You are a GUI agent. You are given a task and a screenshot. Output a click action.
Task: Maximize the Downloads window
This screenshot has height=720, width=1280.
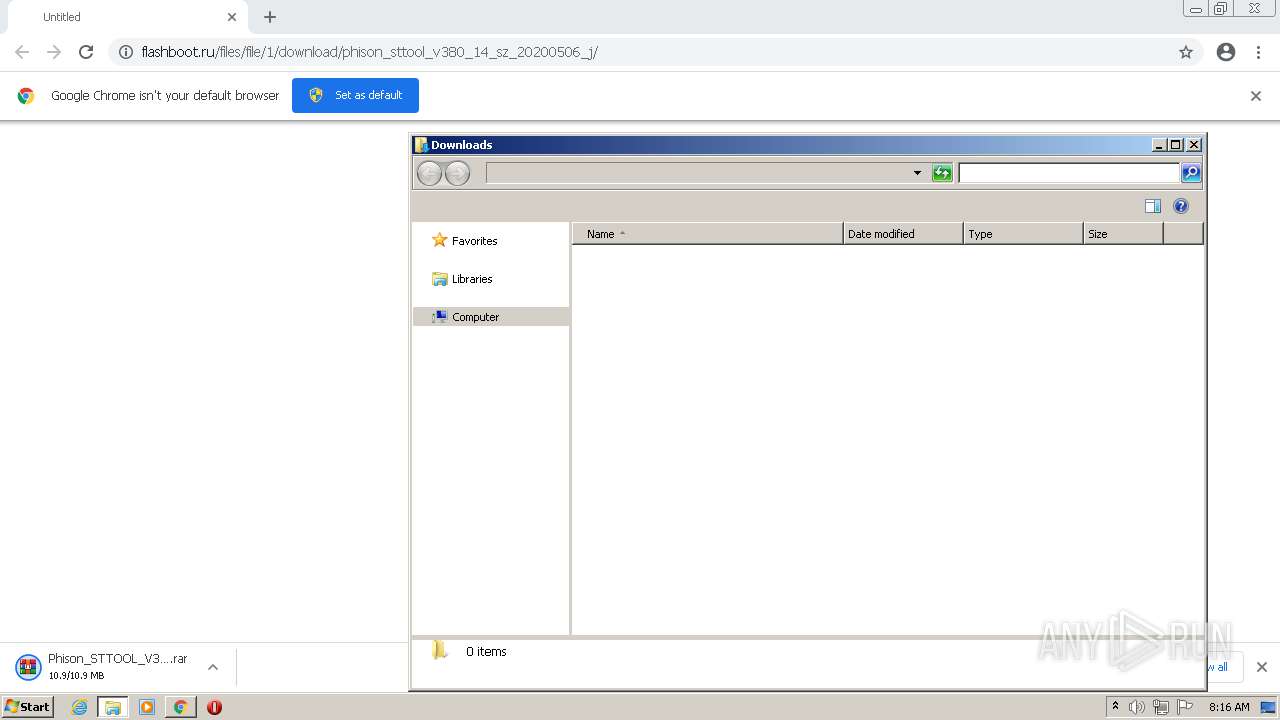[1176, 145]
